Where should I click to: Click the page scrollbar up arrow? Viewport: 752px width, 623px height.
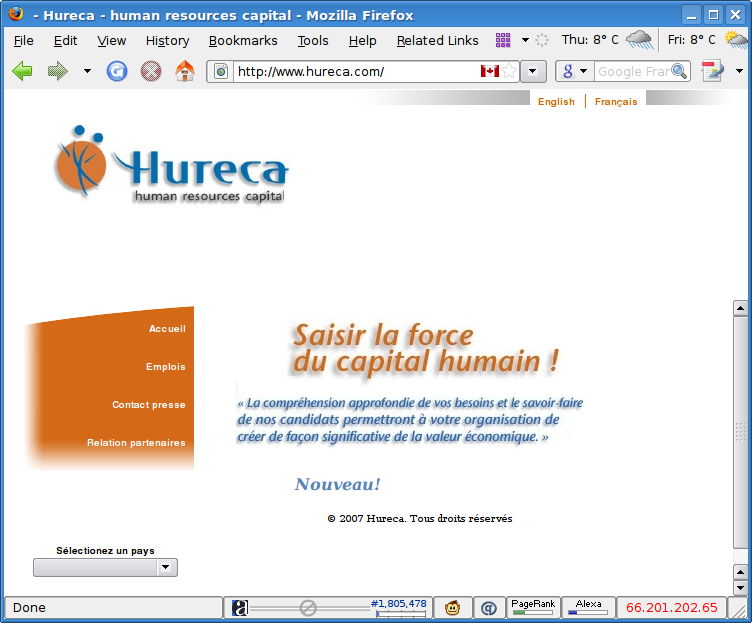[x=740, y=308]
